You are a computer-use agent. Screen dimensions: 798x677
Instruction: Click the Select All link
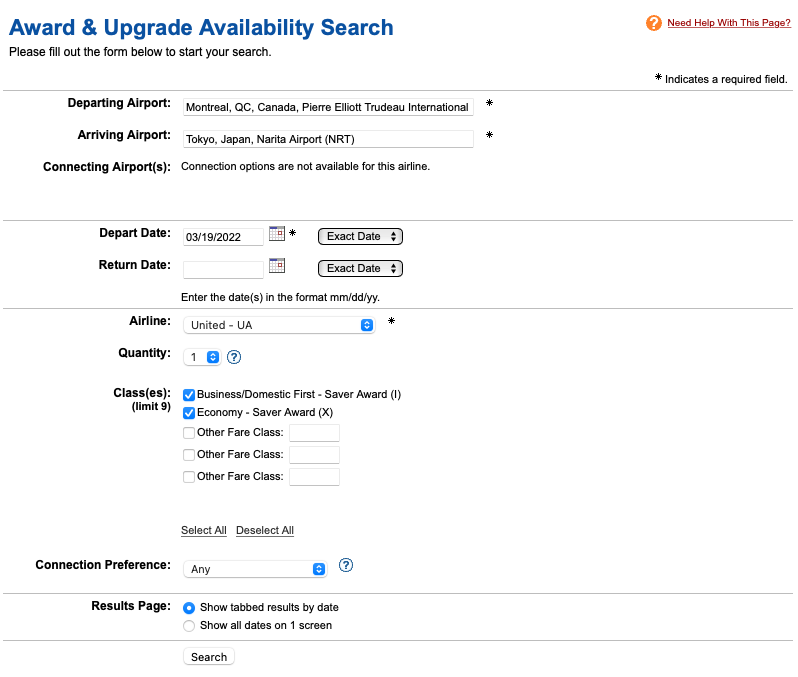point(204,531)
